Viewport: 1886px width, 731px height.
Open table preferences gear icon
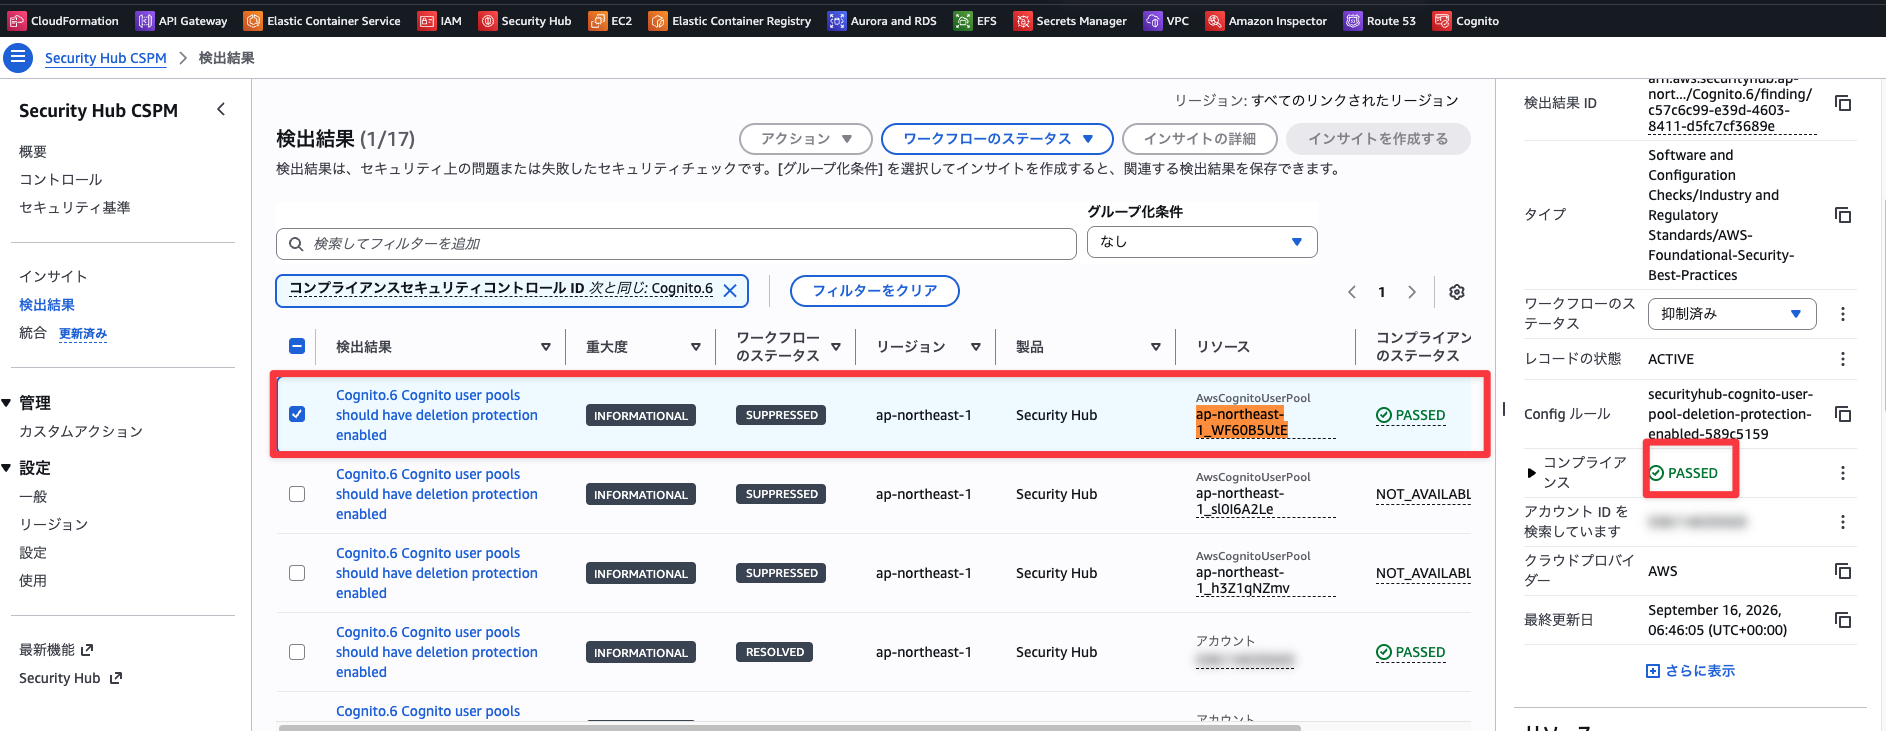[1457, 292]
